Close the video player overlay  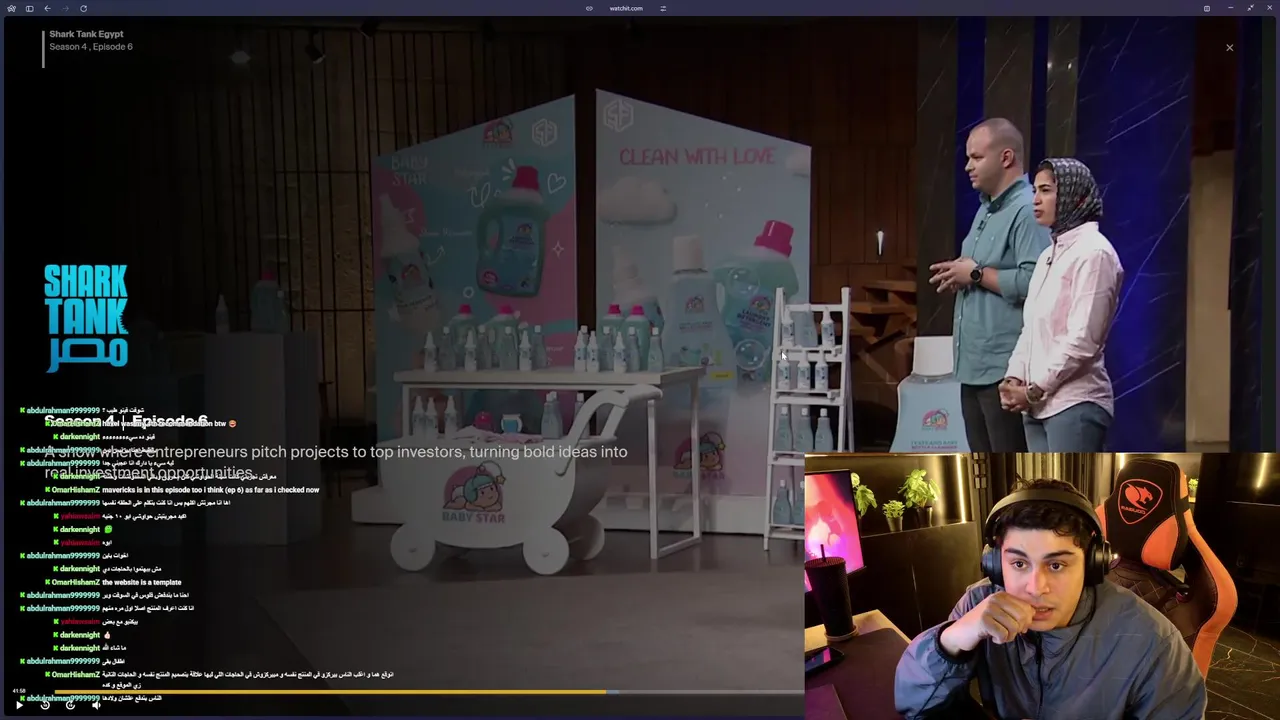1230,48
